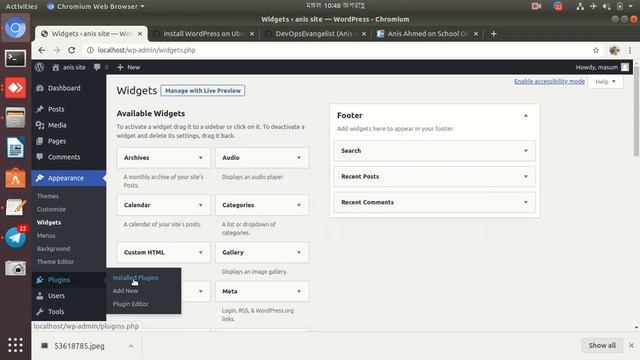
Task: Collapse the Footer widget area
Action: click(x=526, y=116)
